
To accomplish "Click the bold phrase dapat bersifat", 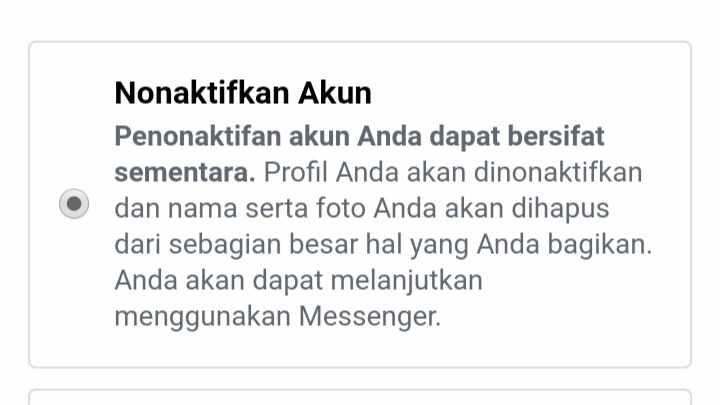I will point(517,136).
